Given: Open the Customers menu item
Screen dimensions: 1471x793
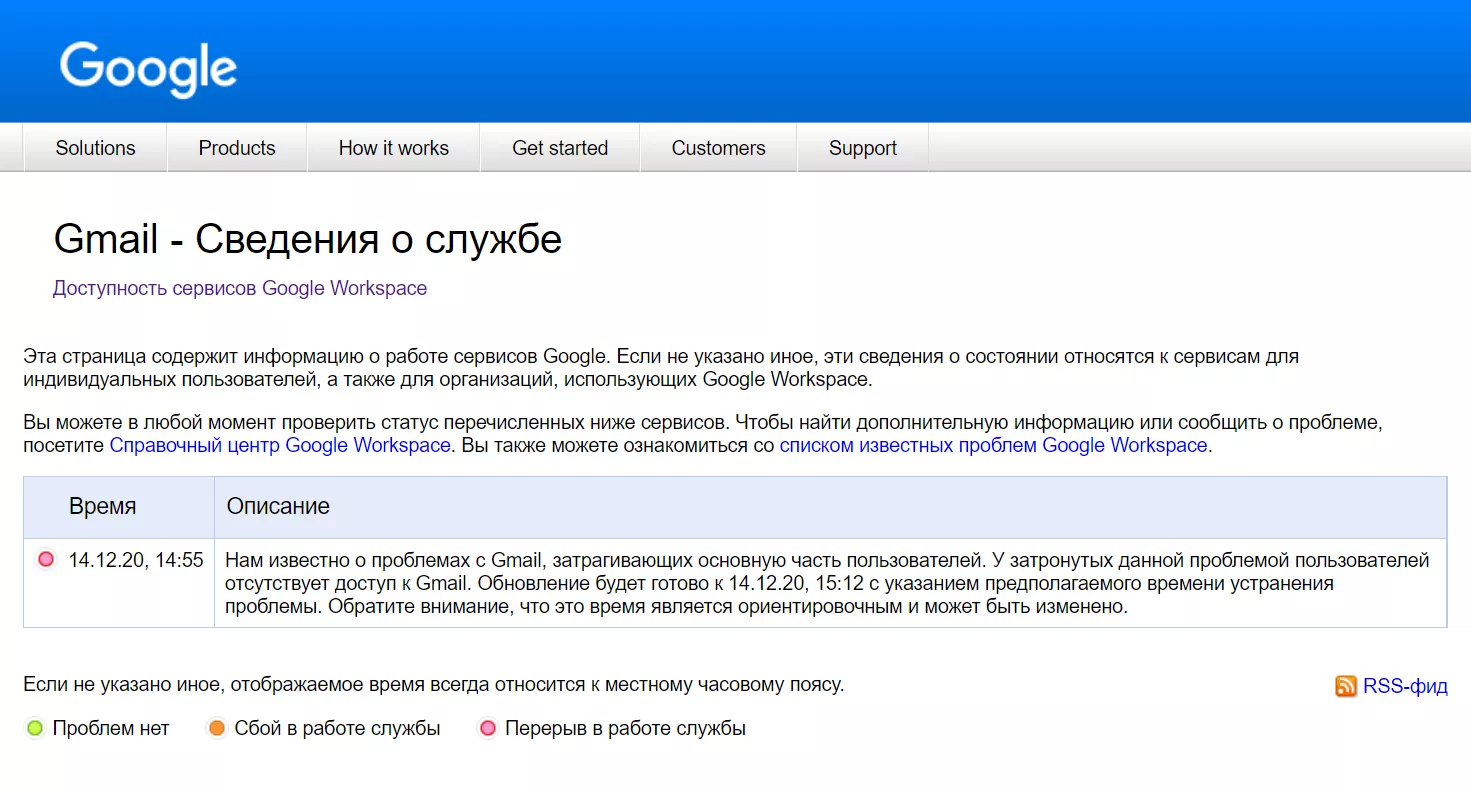Looking at the screenshot, I should coord(718,148).
